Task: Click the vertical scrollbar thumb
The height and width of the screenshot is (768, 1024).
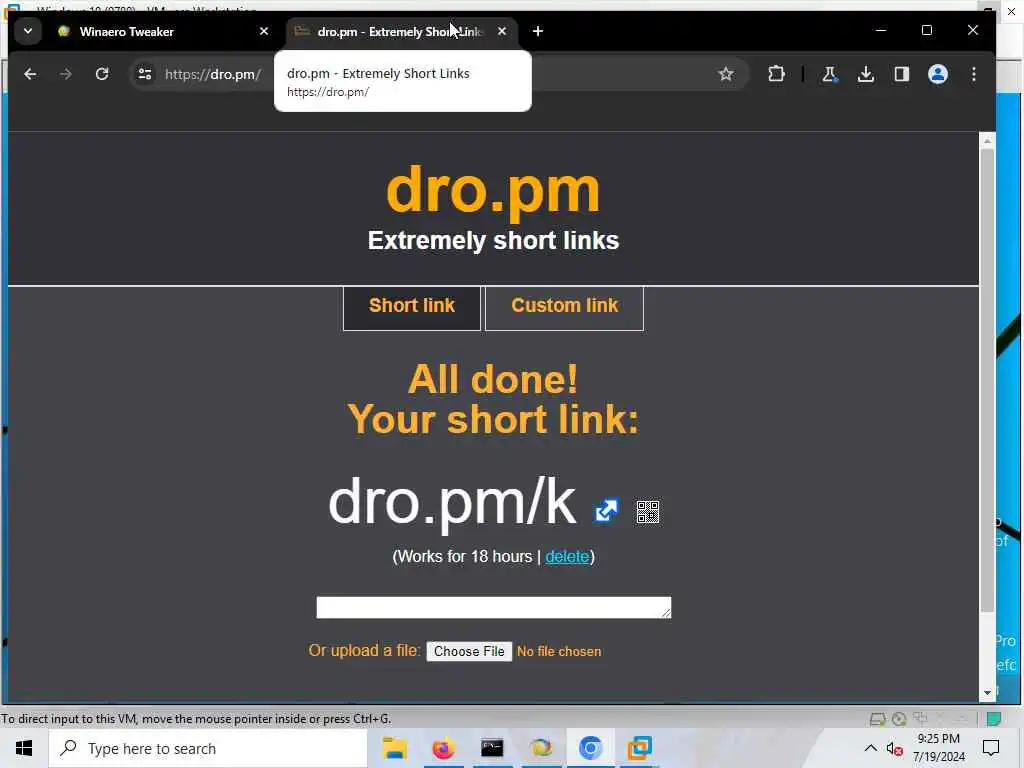Action: [x=987, y=380]
